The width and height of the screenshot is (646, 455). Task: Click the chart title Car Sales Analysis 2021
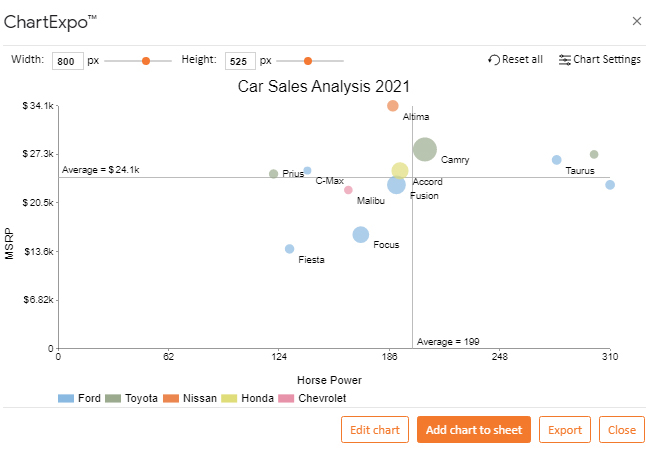pos(323,87)
